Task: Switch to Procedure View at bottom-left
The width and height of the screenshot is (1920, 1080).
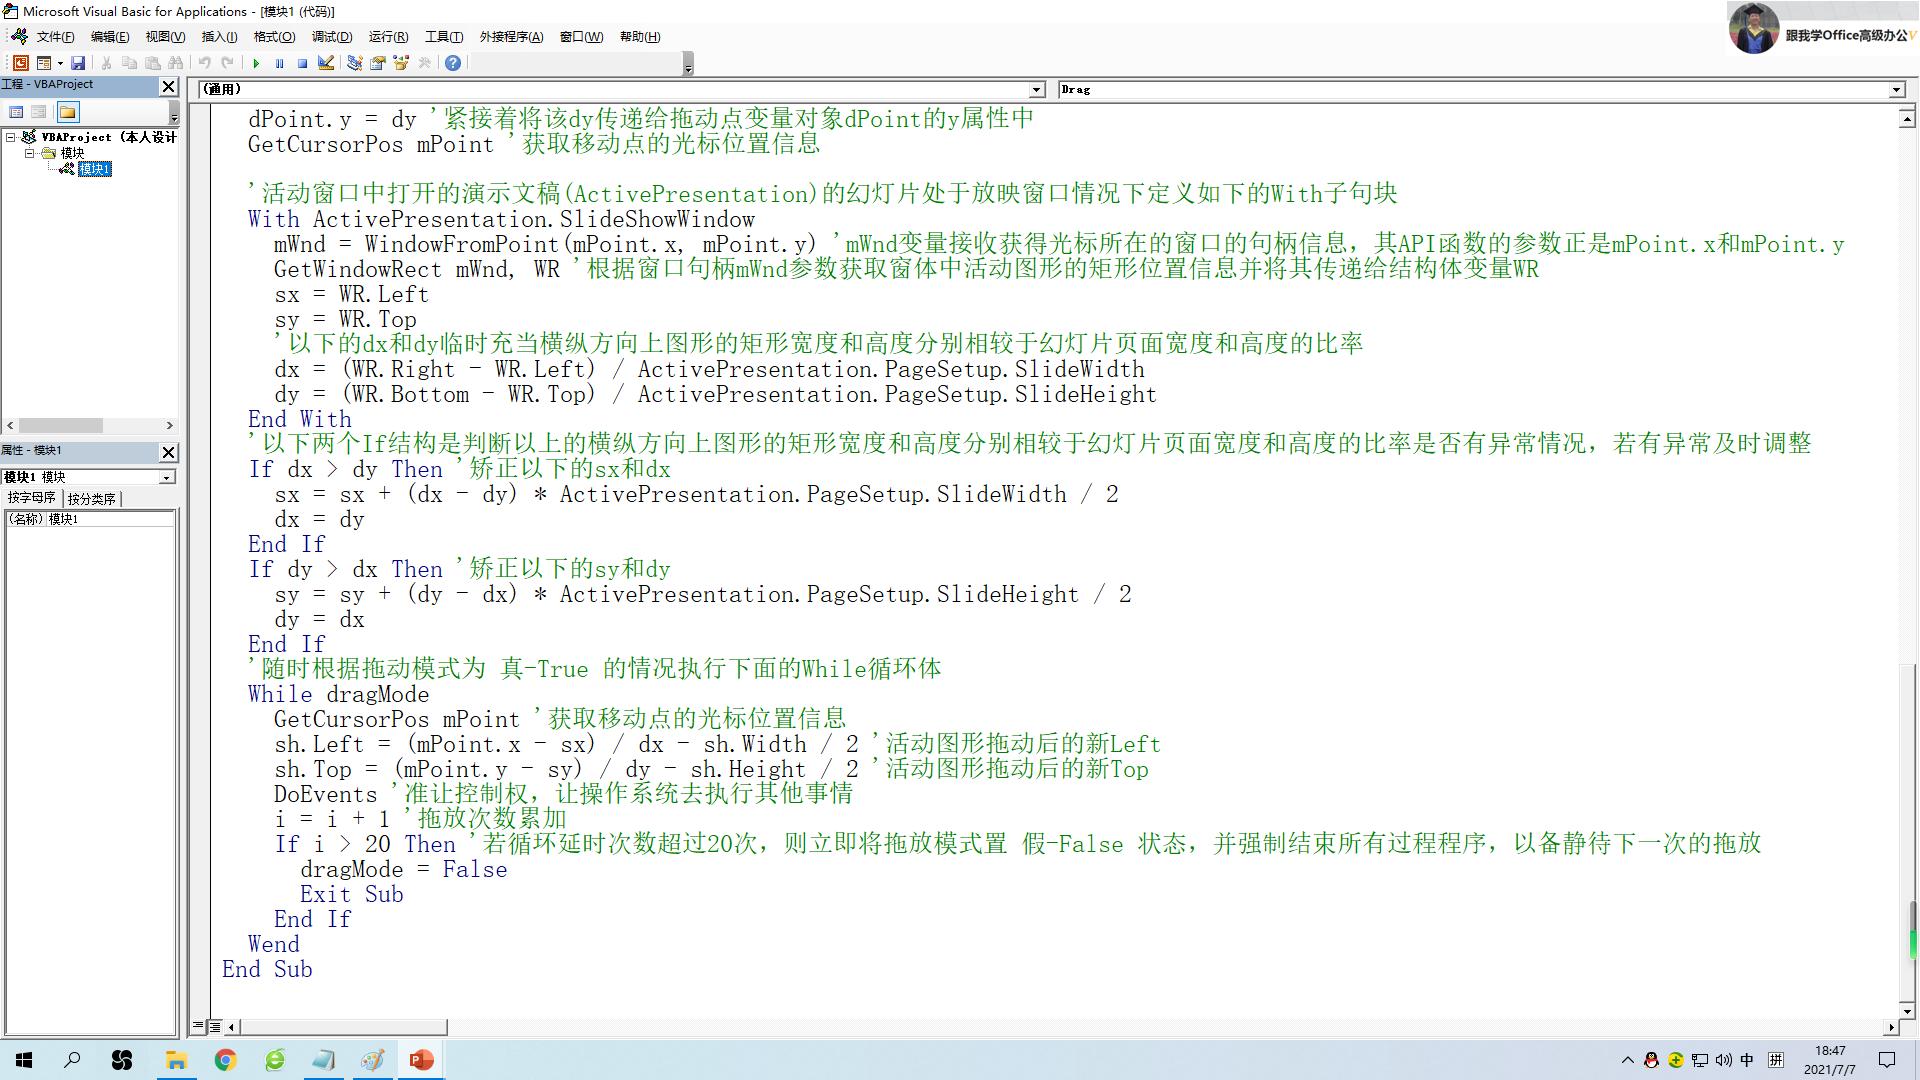Action: click(199, 1026)
